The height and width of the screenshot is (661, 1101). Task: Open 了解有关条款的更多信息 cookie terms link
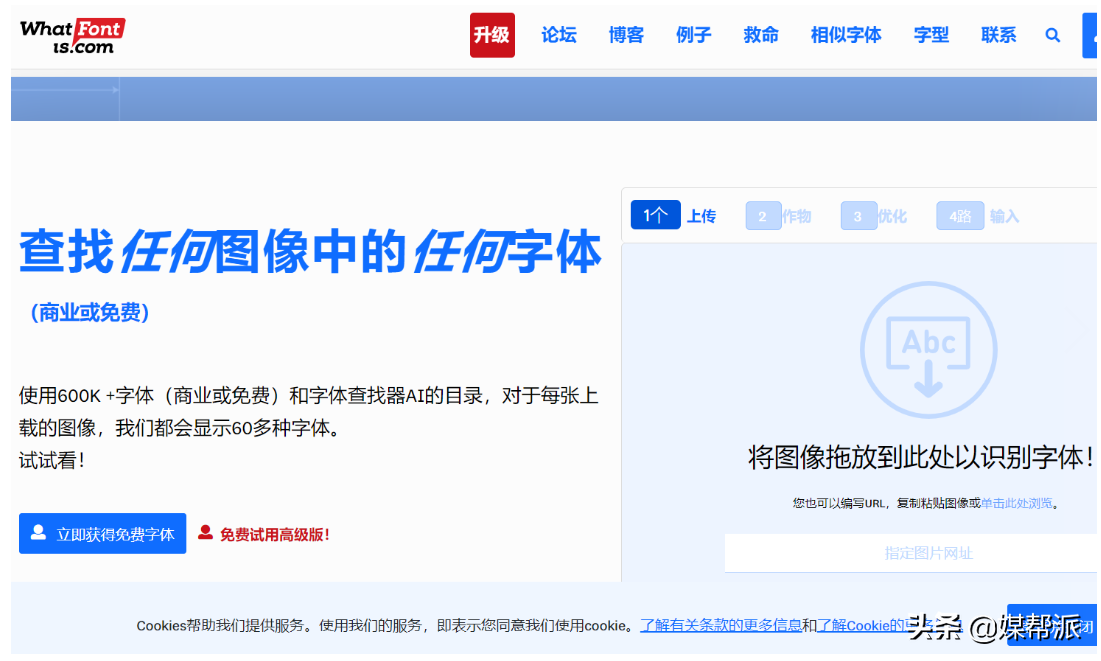[x=720, y=625]
